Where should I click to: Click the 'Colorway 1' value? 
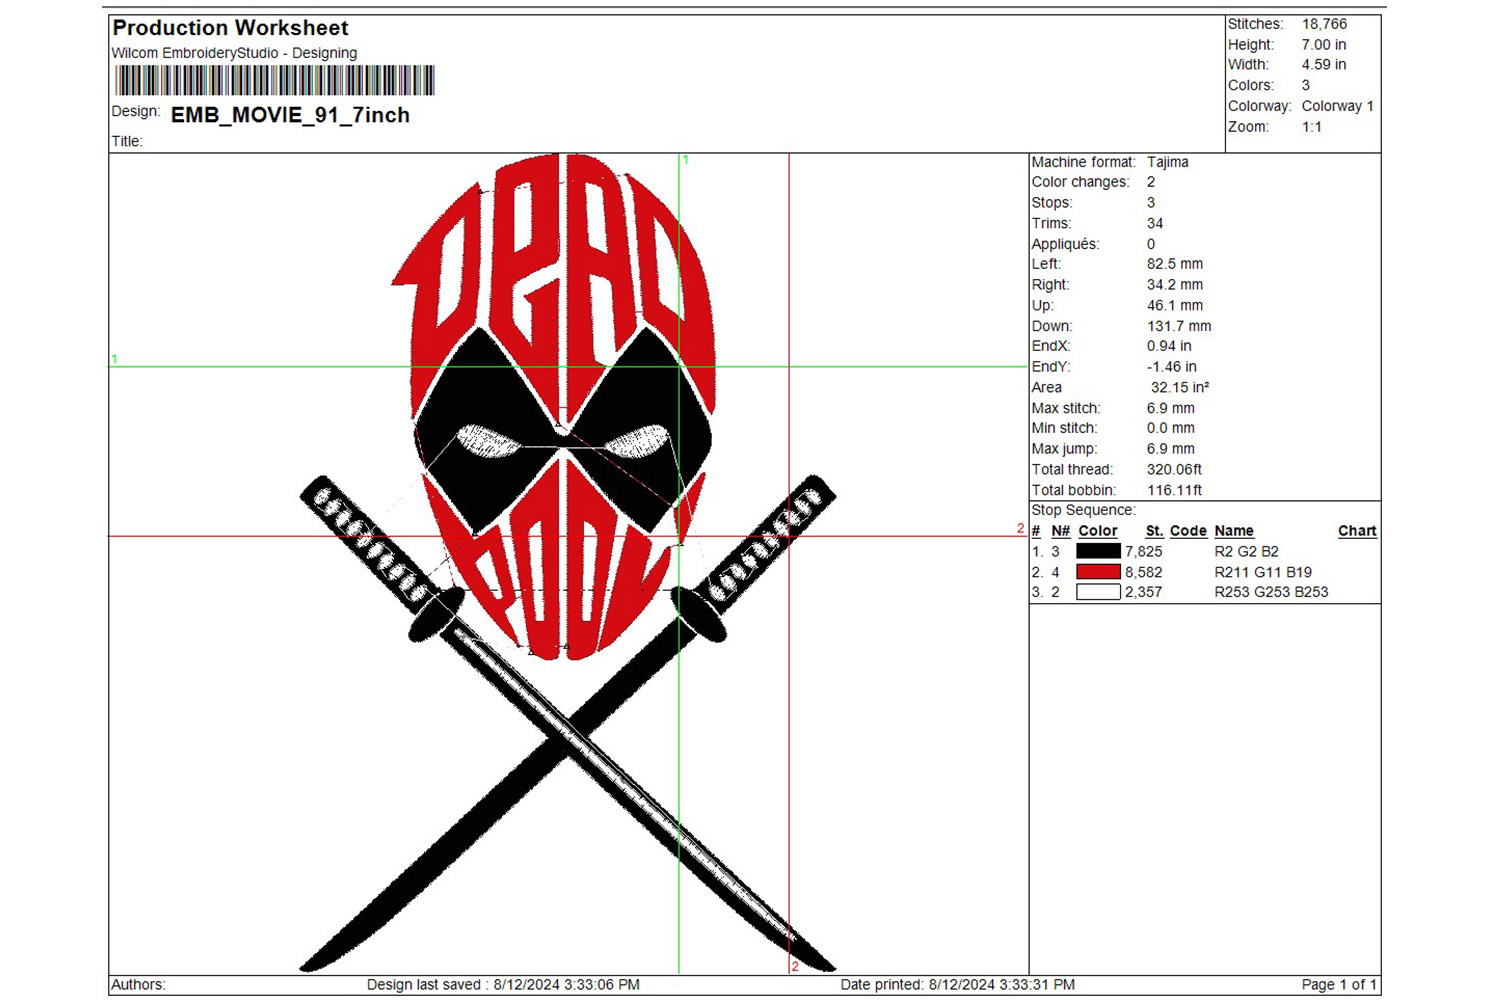[1337, 106]
